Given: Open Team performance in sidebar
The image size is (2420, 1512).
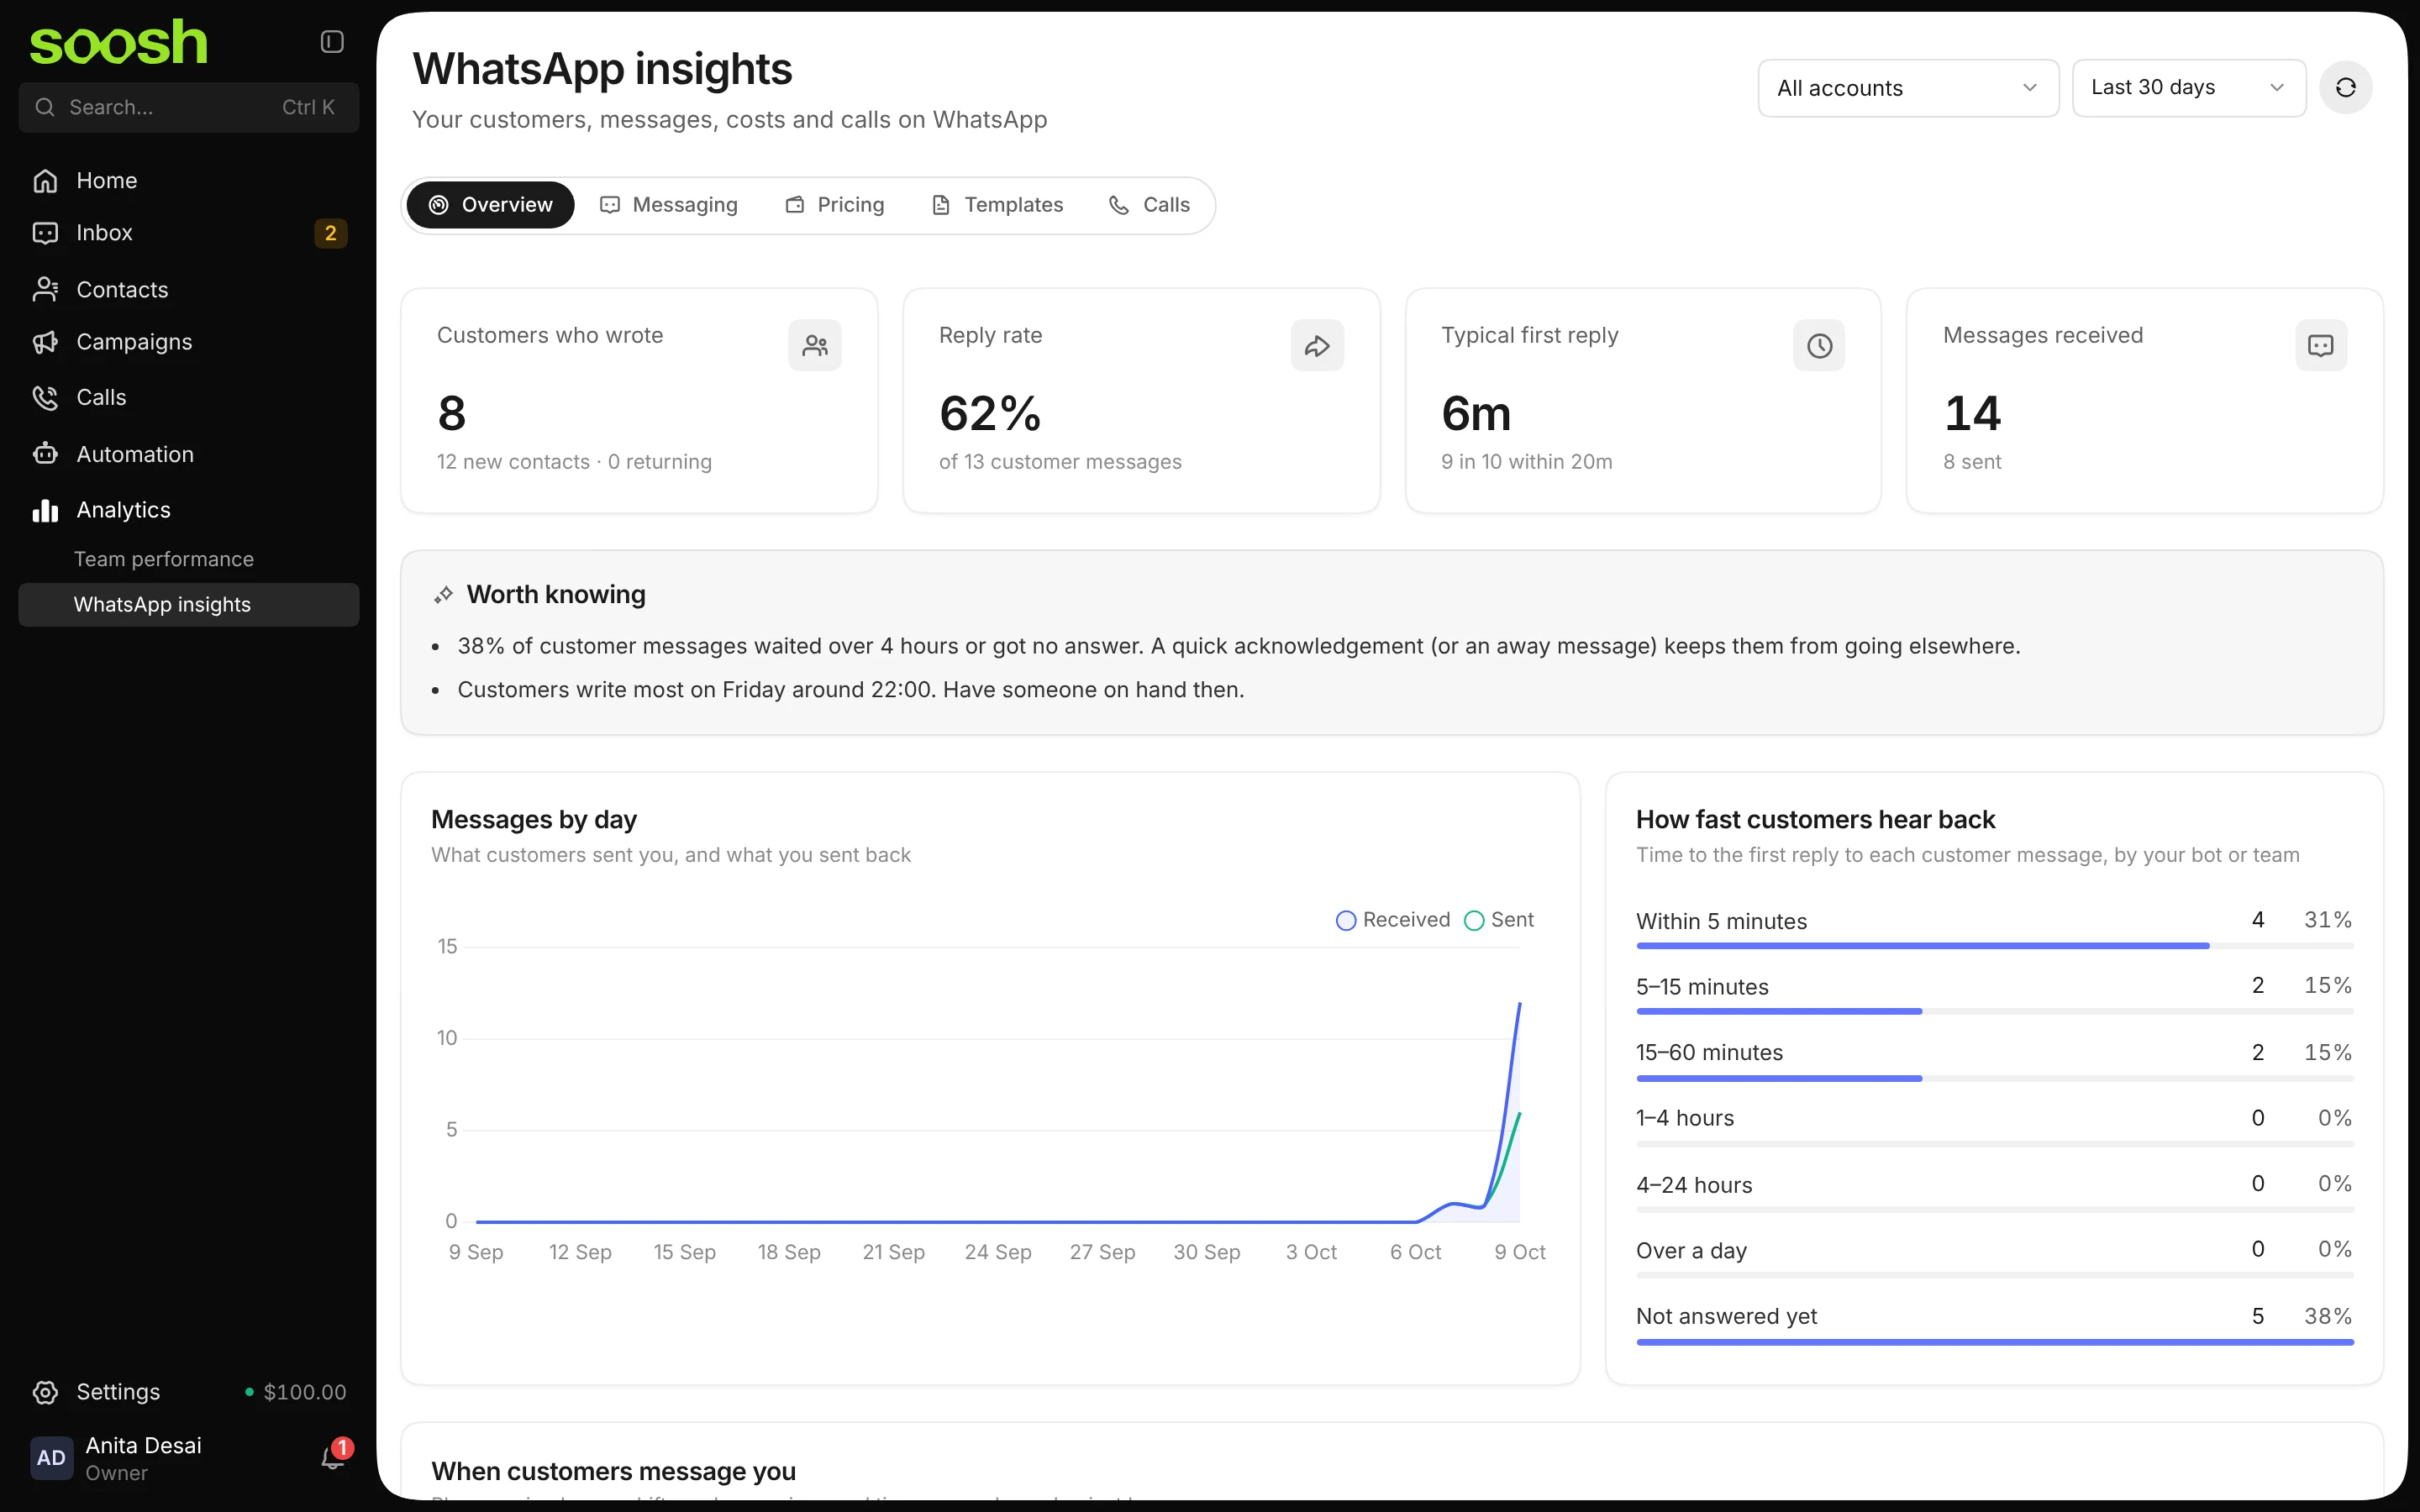Looking at the screenshot, I should [x=189, y=559].
